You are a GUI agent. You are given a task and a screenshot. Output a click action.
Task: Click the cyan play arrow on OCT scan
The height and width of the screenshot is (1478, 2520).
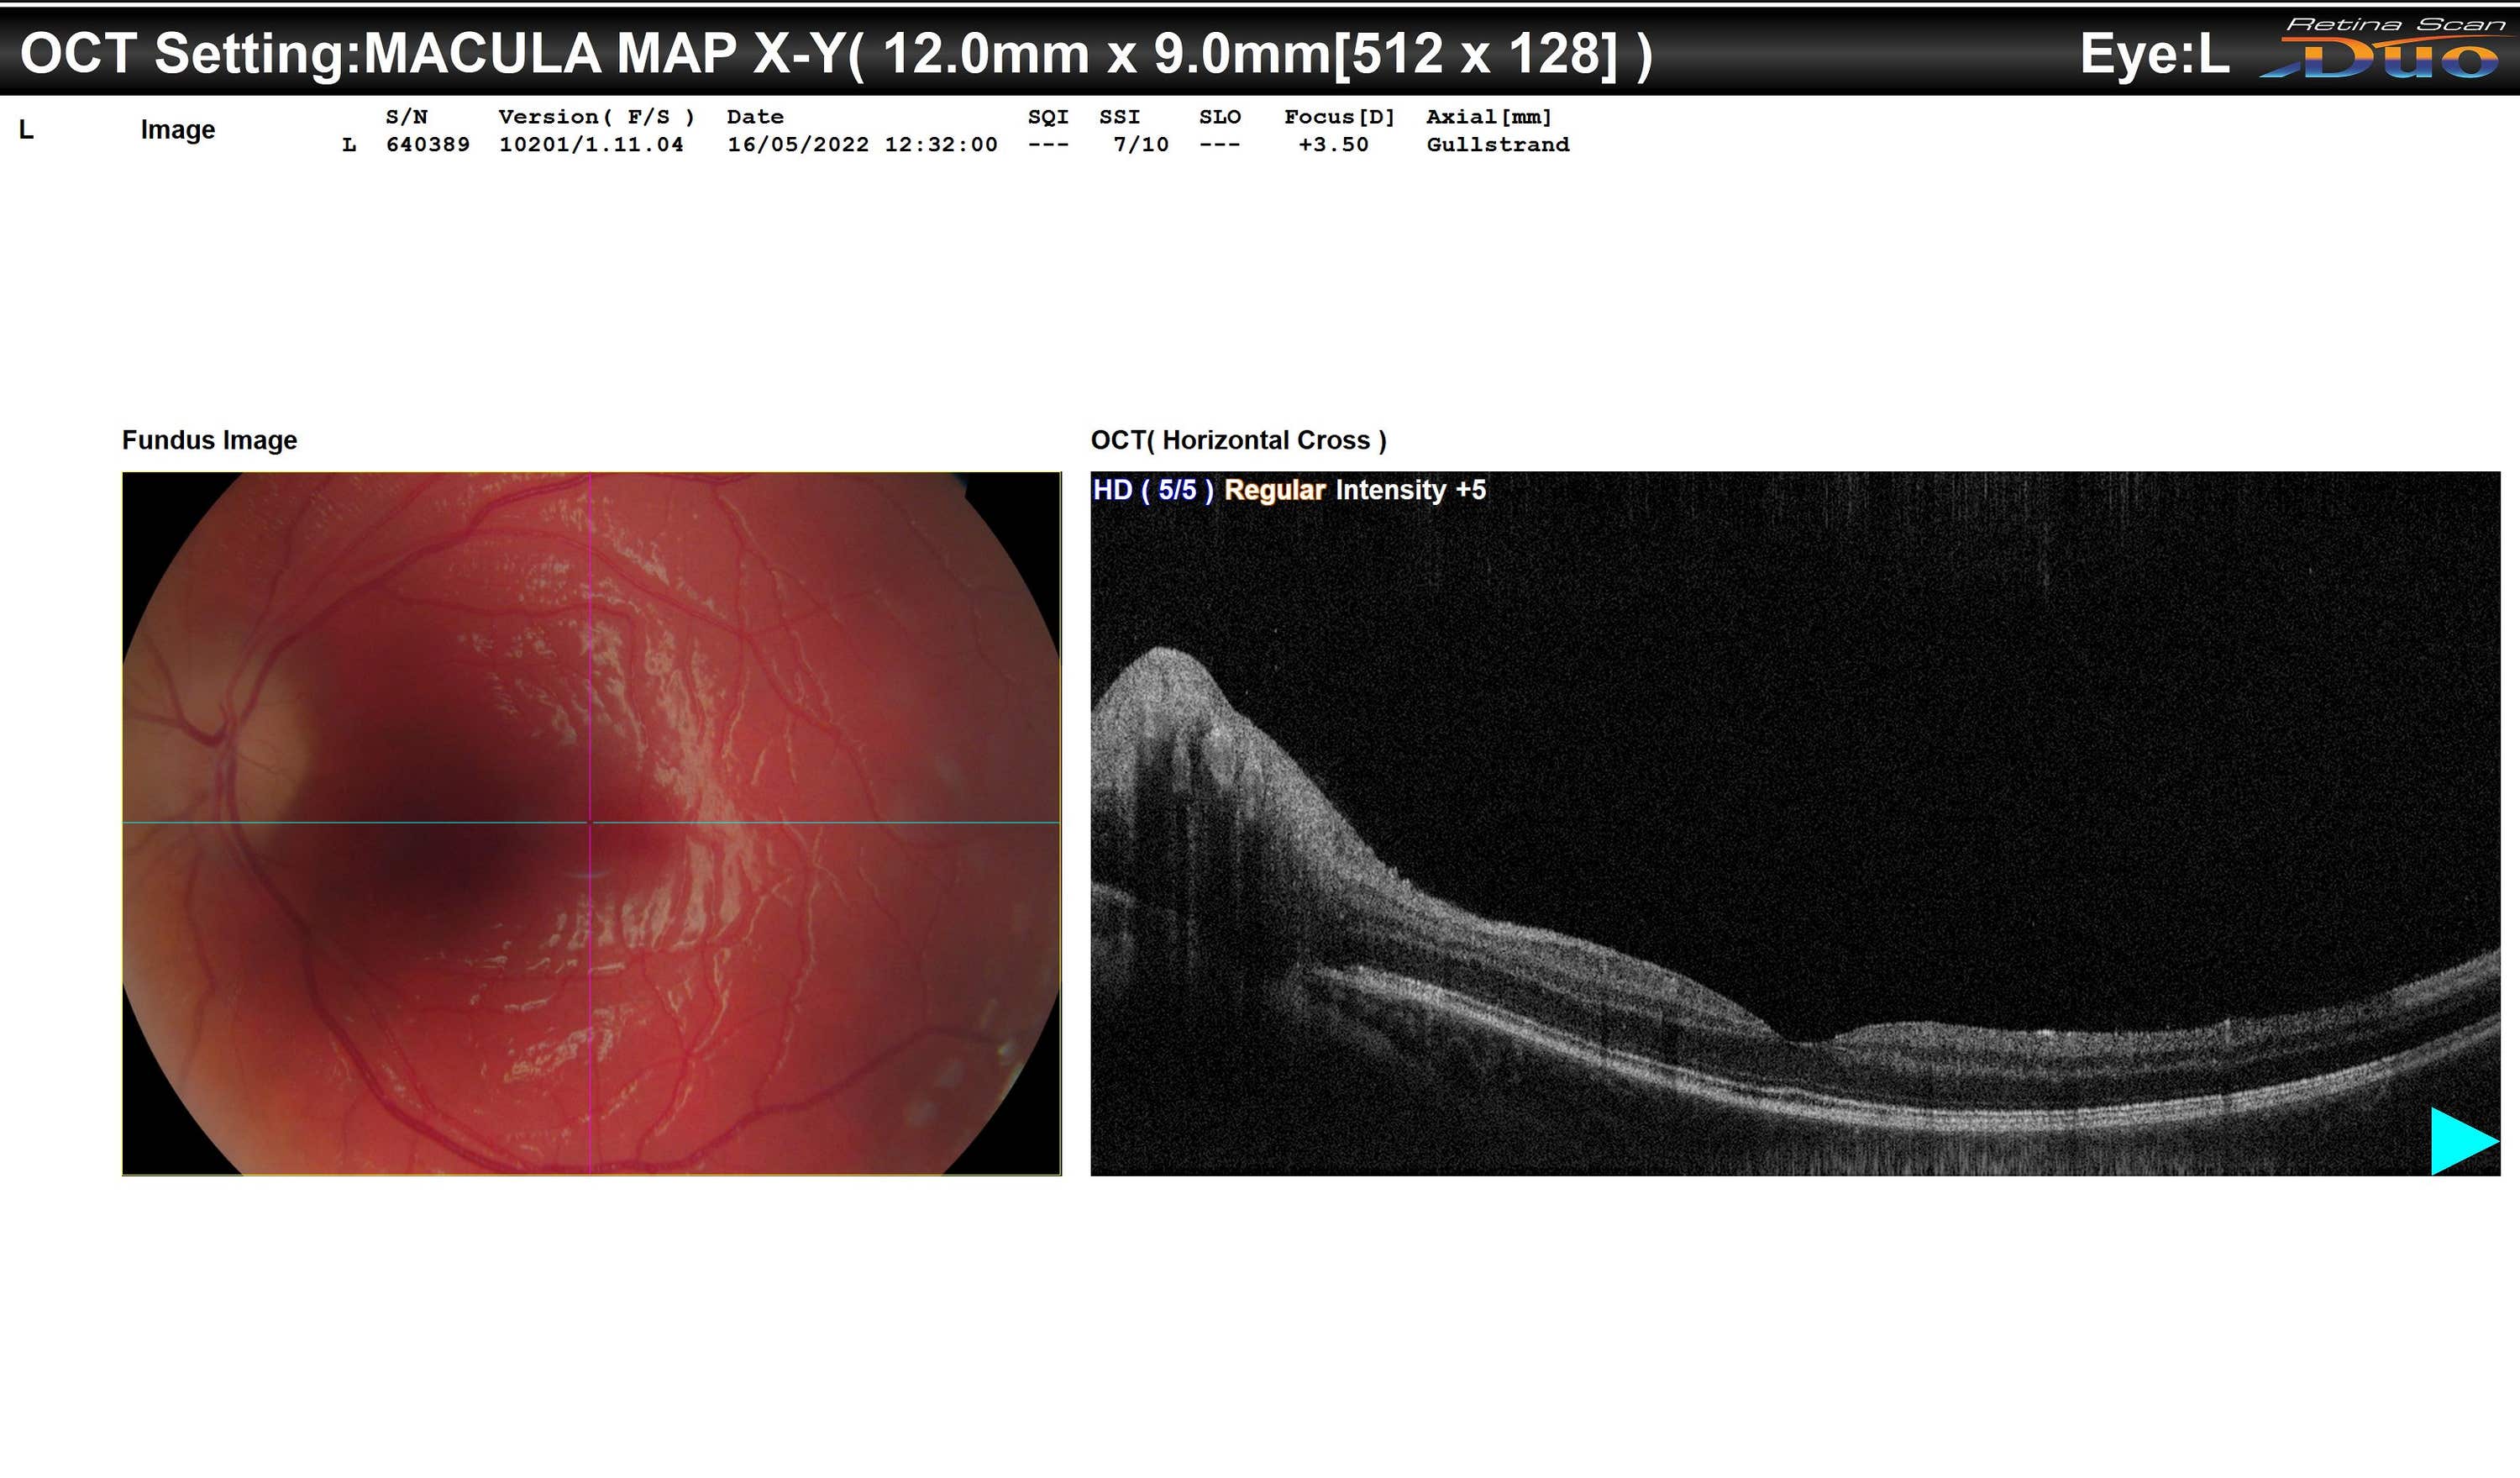pyautogui.click(x=2464, y=1140)
